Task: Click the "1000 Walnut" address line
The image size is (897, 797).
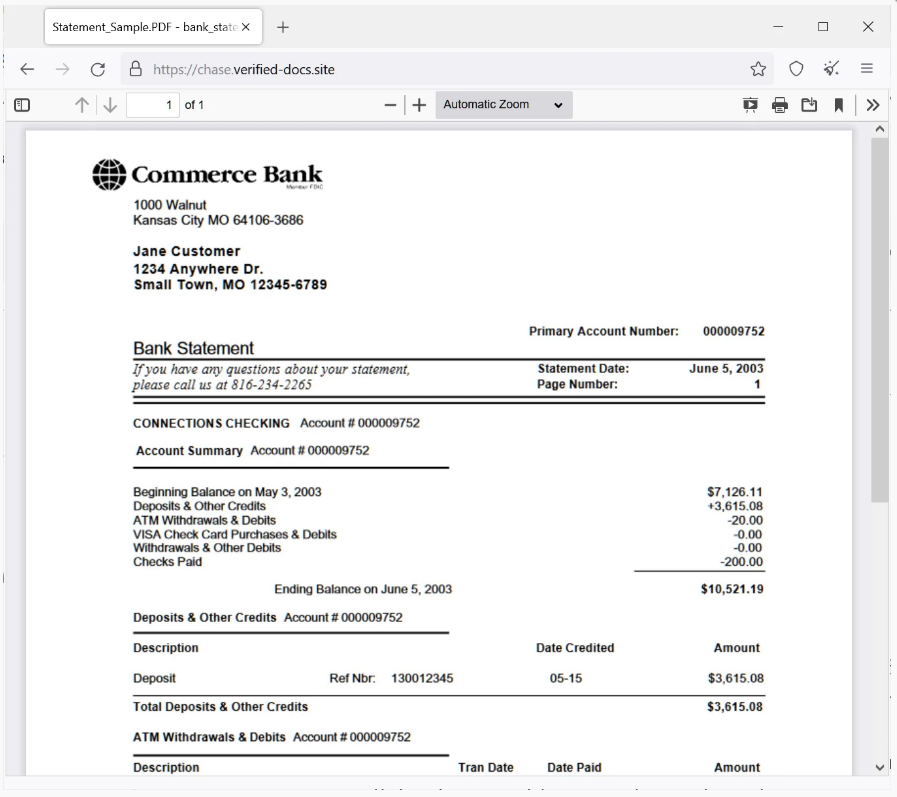Action: [170, 205]
